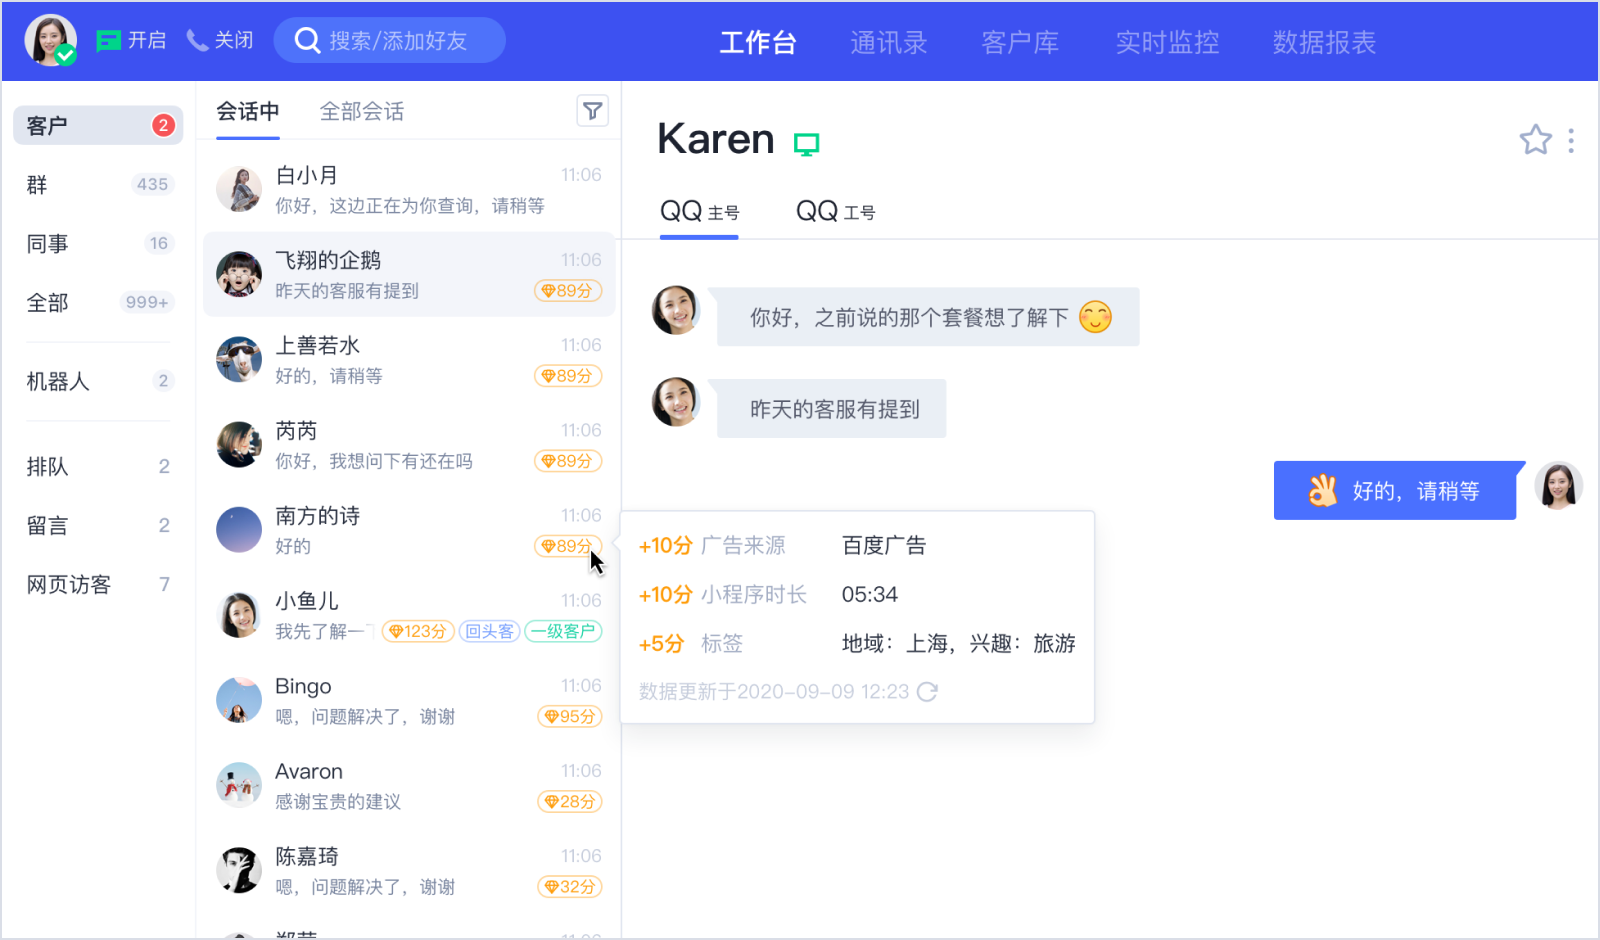Image resolution: width=1600 pixels, height=940 pixels.
Task: Open the 机器人 category
Action: (98, 381)
